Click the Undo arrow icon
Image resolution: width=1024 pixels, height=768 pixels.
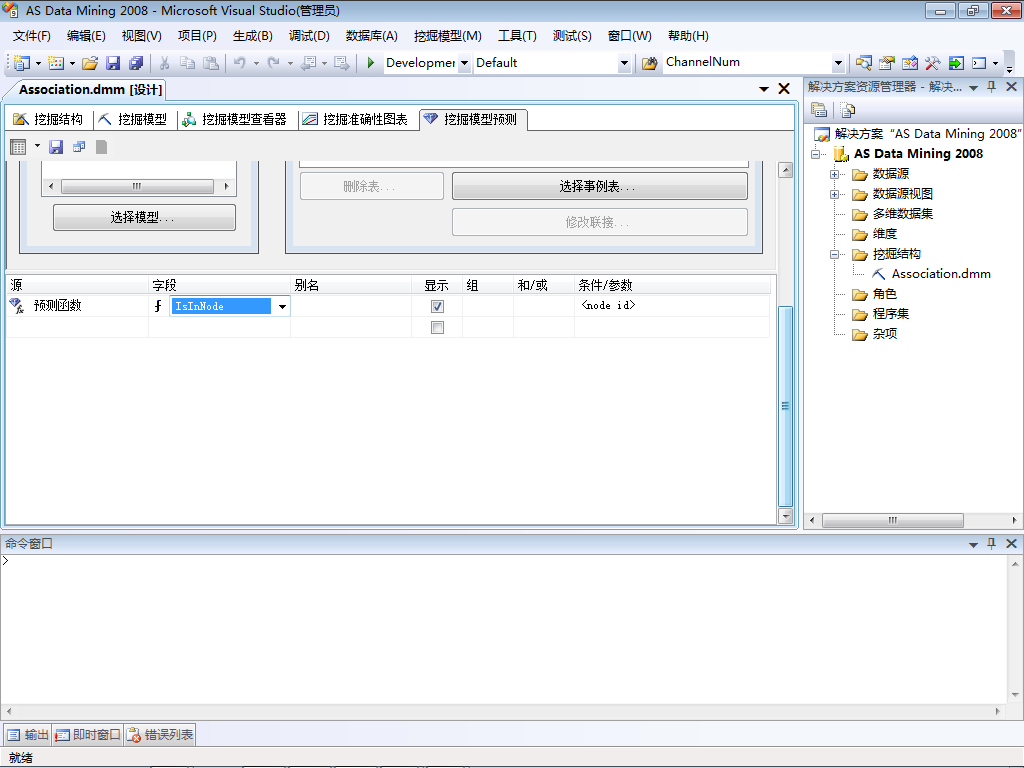tap(240, 63)
